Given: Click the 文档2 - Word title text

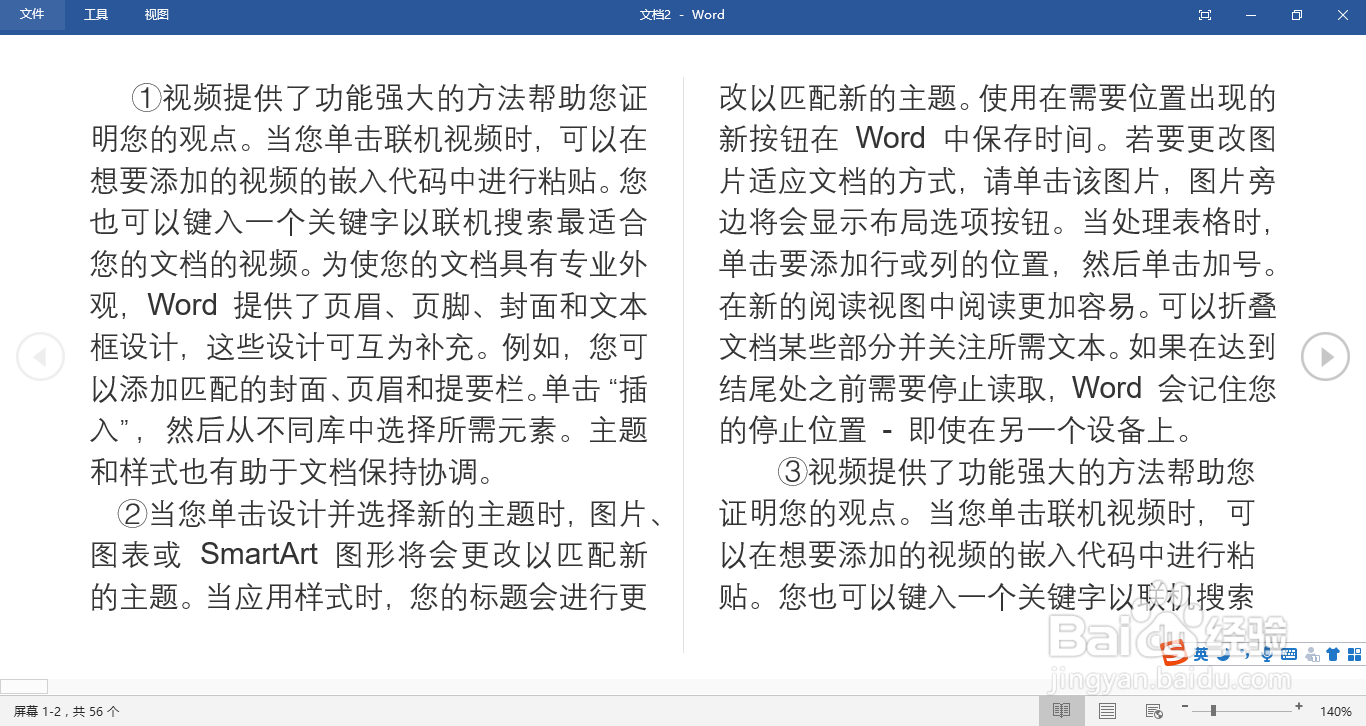Looking at the screenshot, I should (x=682, y=15).
